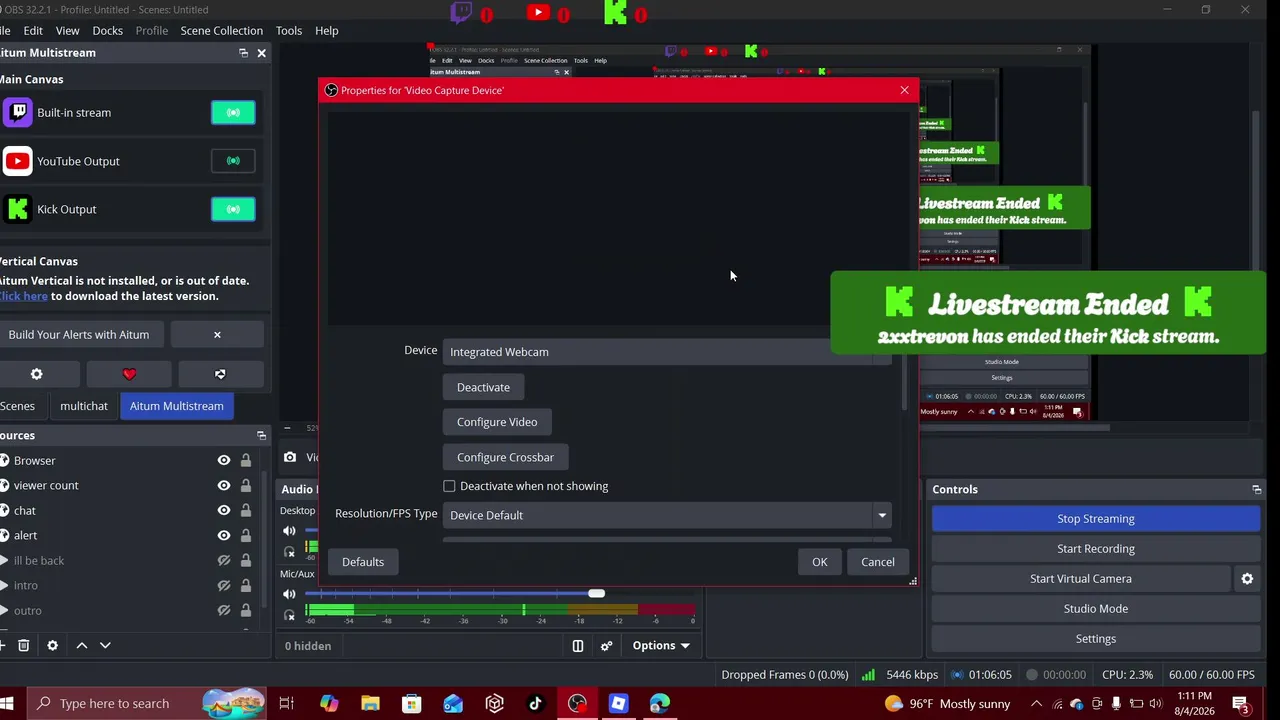Open the Tools menu
This screenshot has height=720, width=1280.
point(289,31)
